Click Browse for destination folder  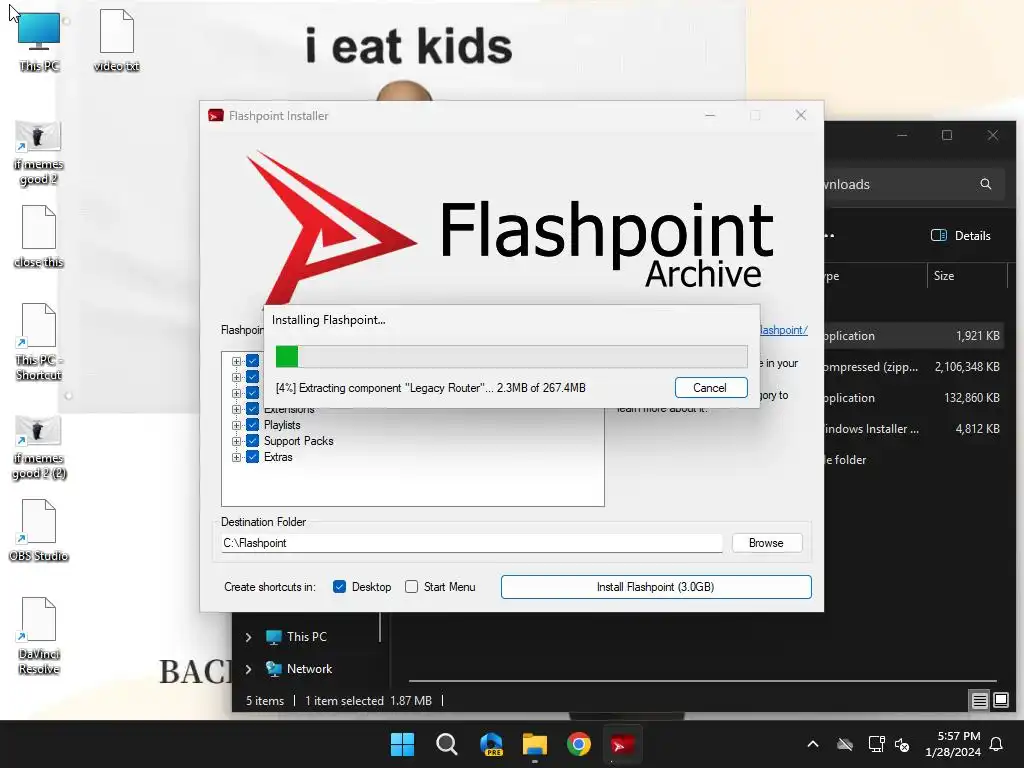[x=767, y=543]
